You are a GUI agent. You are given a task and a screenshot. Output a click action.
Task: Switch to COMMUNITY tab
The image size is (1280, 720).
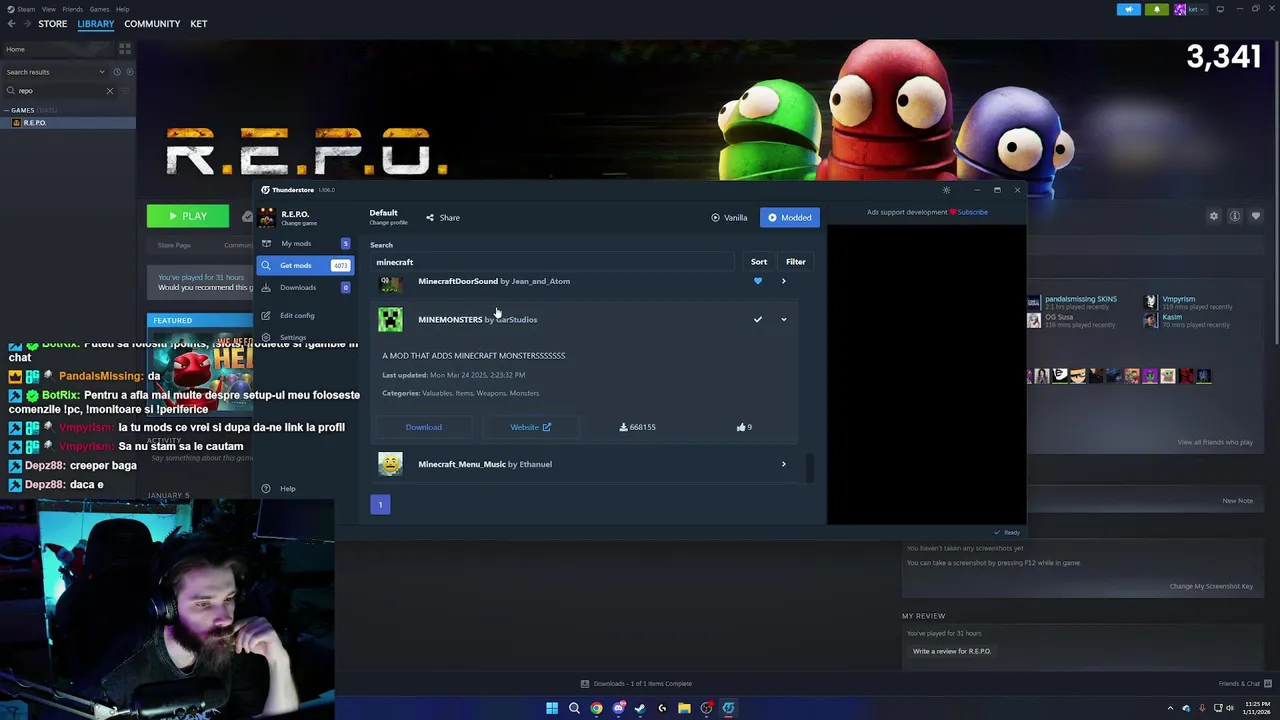[x=152, y=24]
